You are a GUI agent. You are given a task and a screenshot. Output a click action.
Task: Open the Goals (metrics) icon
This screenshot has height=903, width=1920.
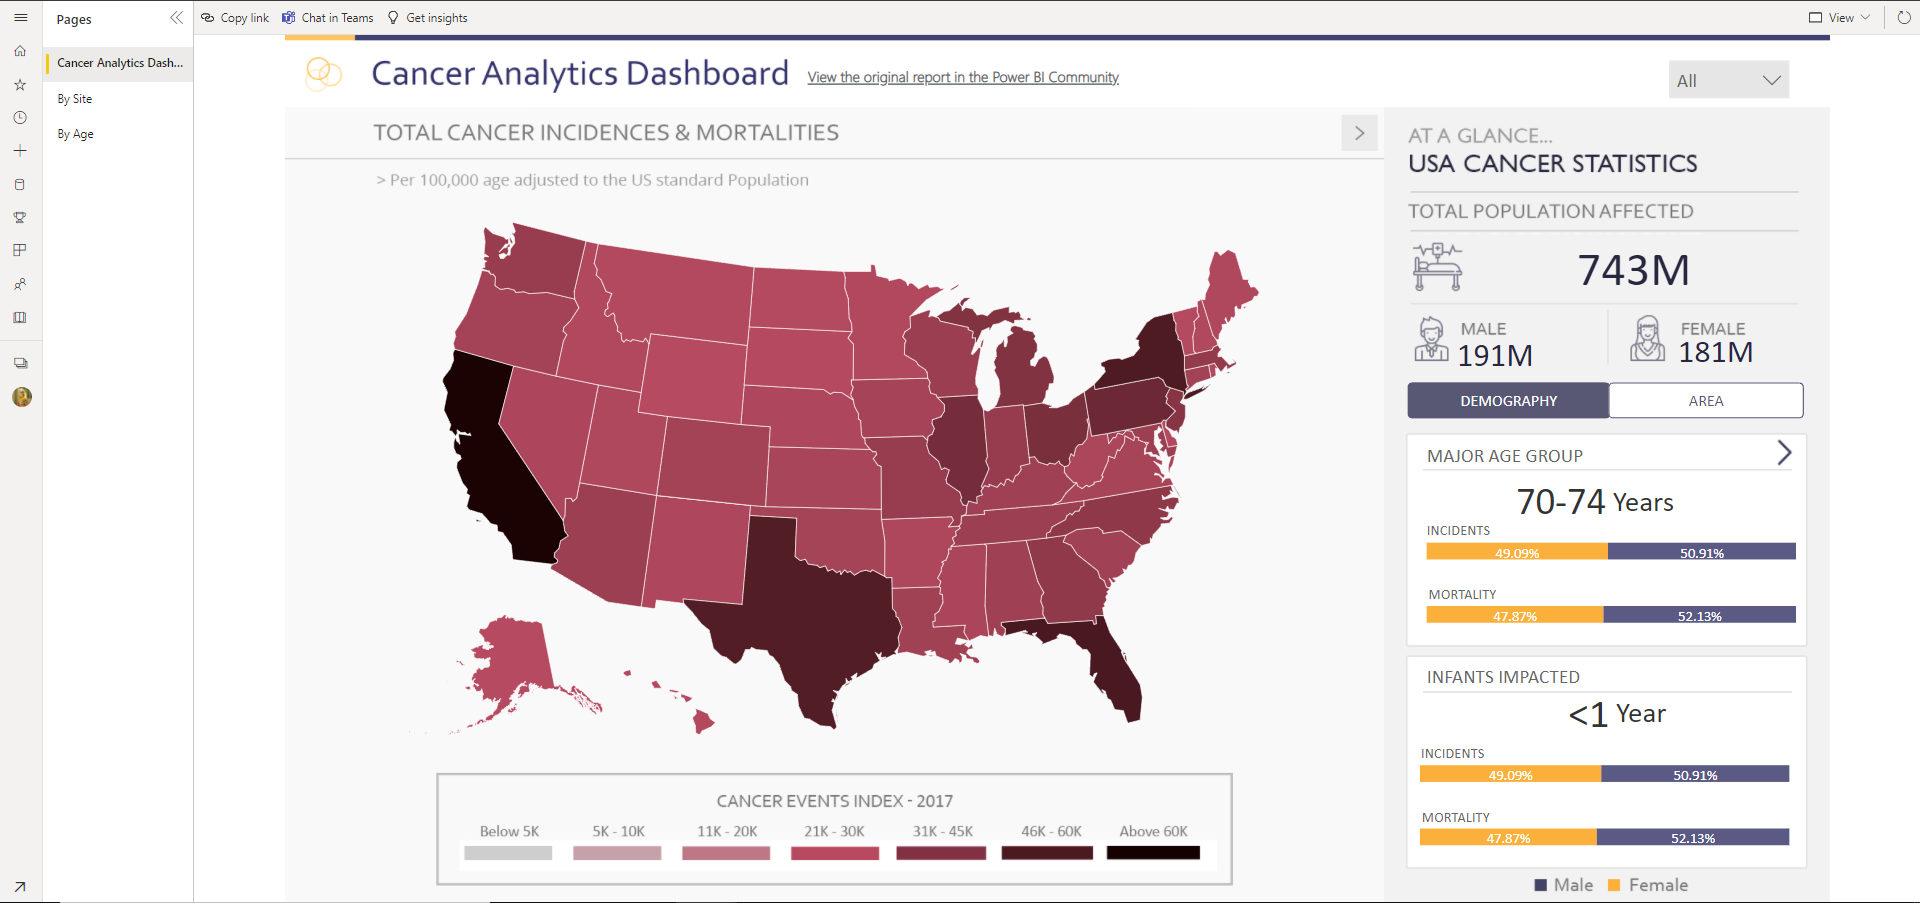pos(20,217)
